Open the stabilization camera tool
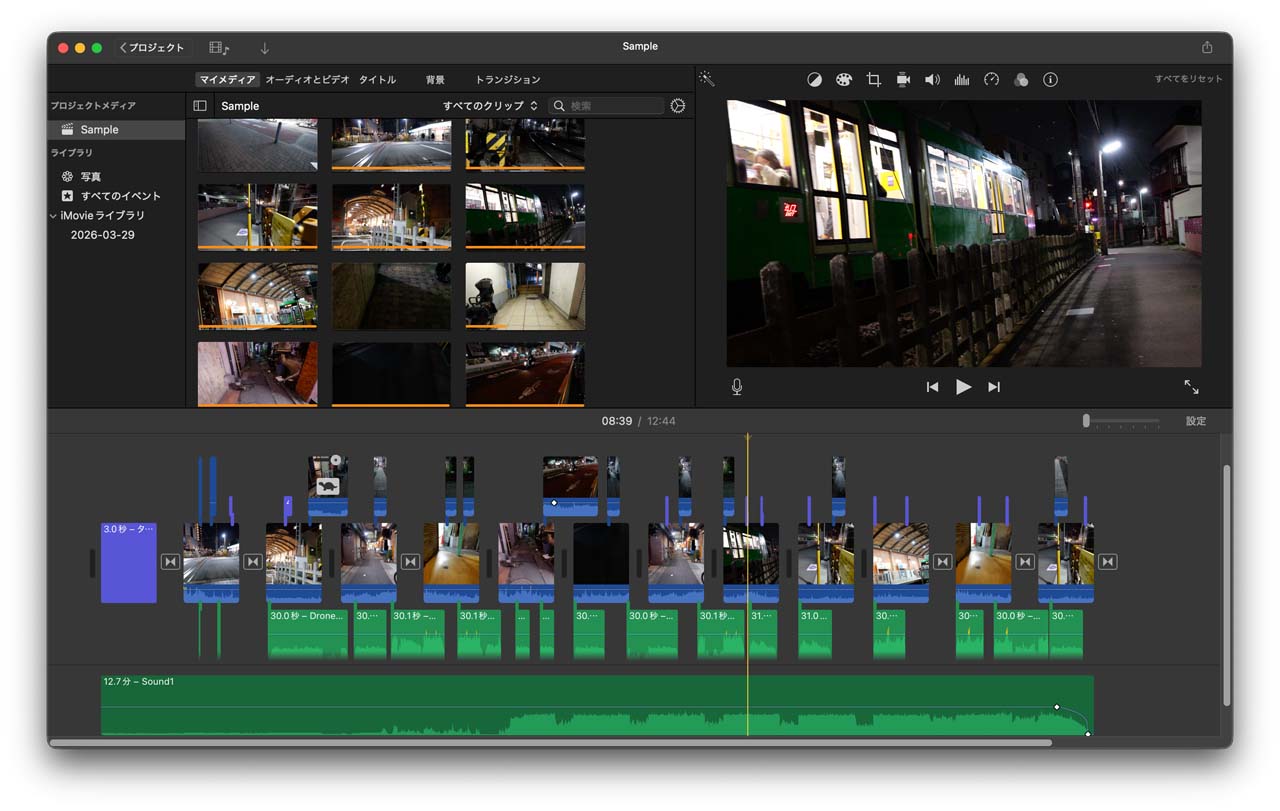 pyautogui.click(x=903, y=80)
